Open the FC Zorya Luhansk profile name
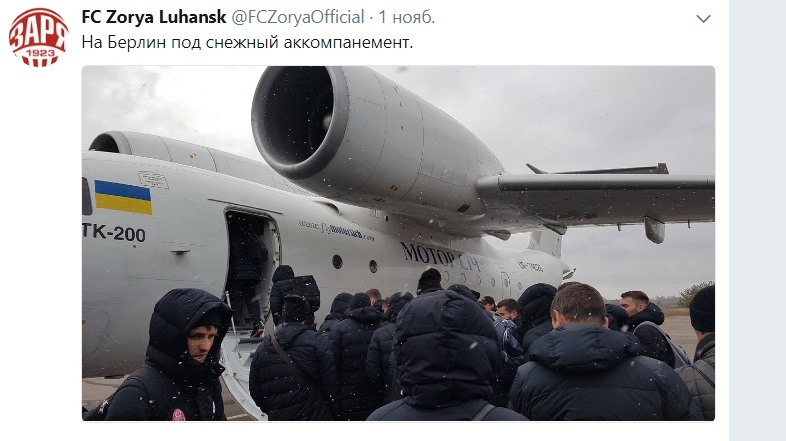The height and width of the screenshot is (441, 786). pos(154,17)
